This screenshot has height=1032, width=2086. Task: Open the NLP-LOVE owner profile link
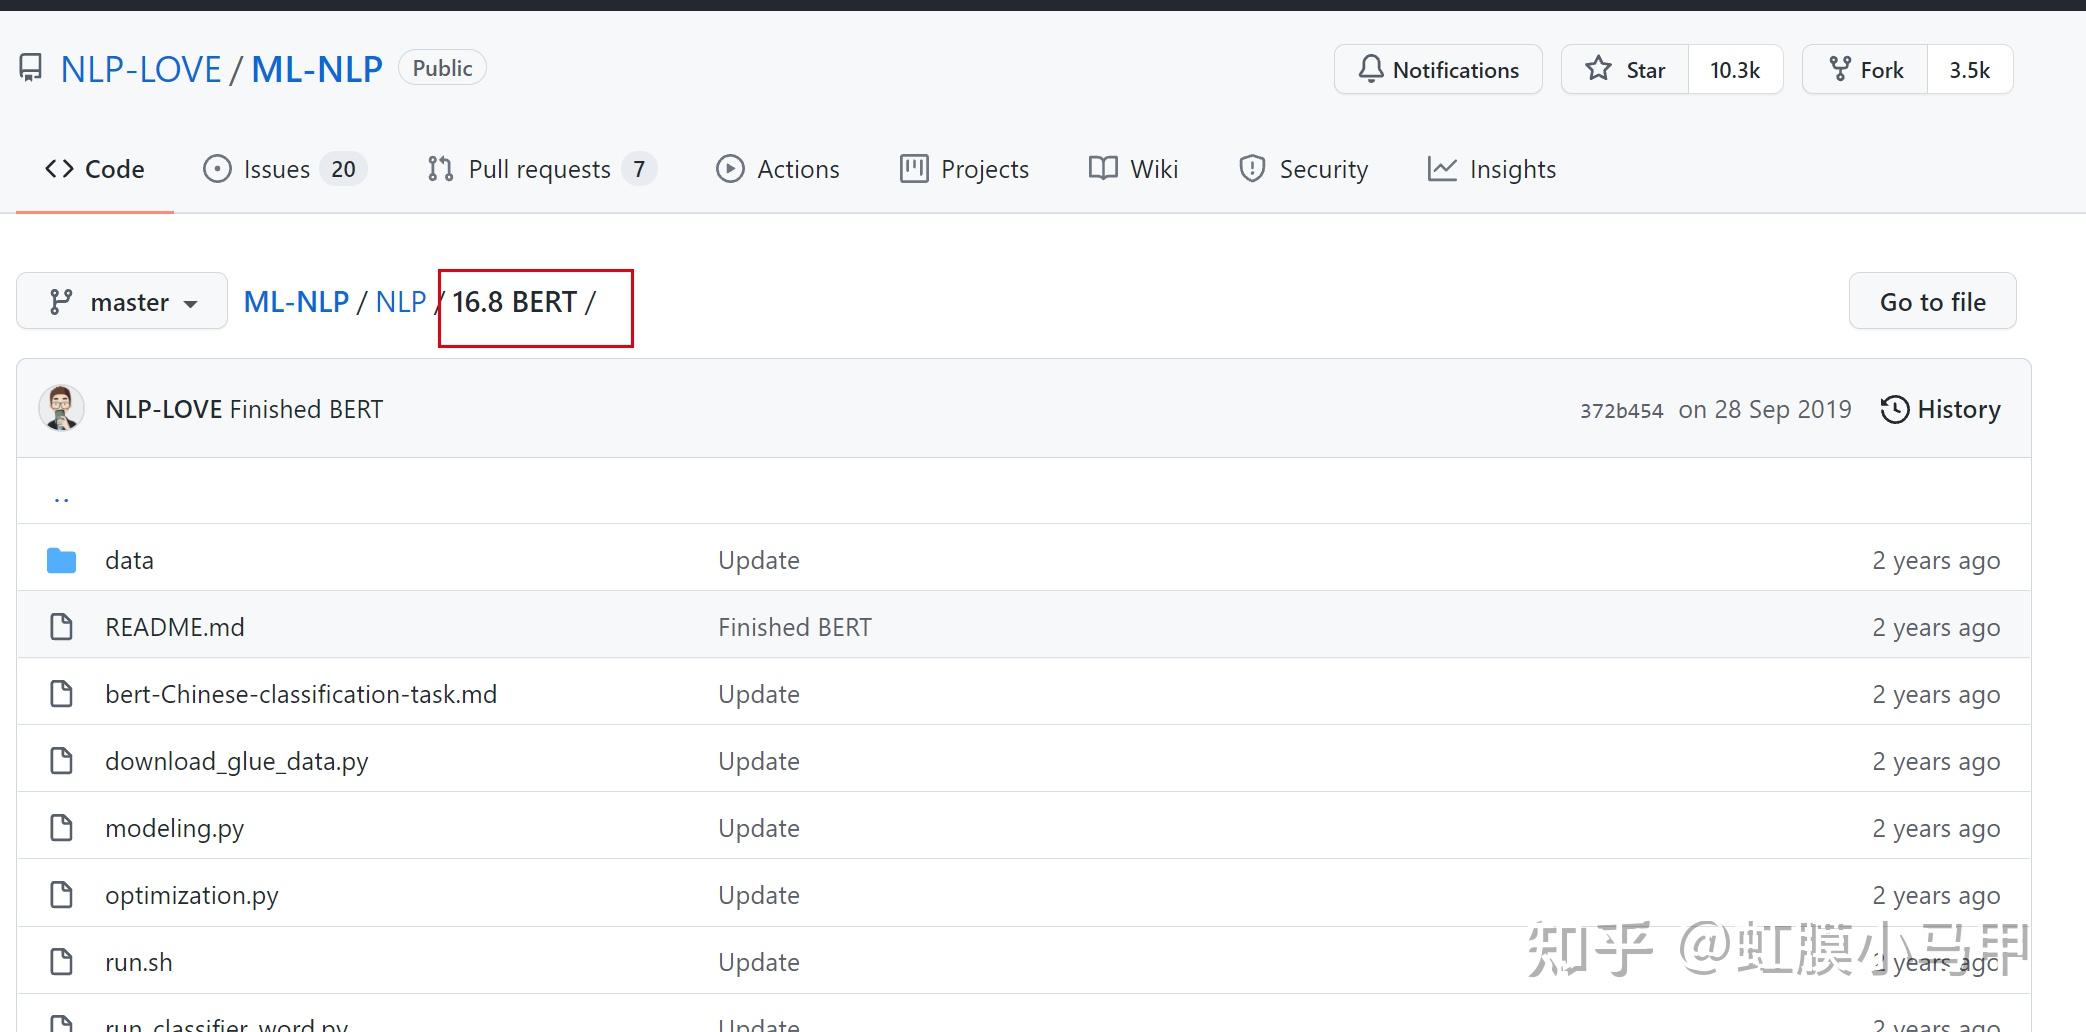click(141, 69)
